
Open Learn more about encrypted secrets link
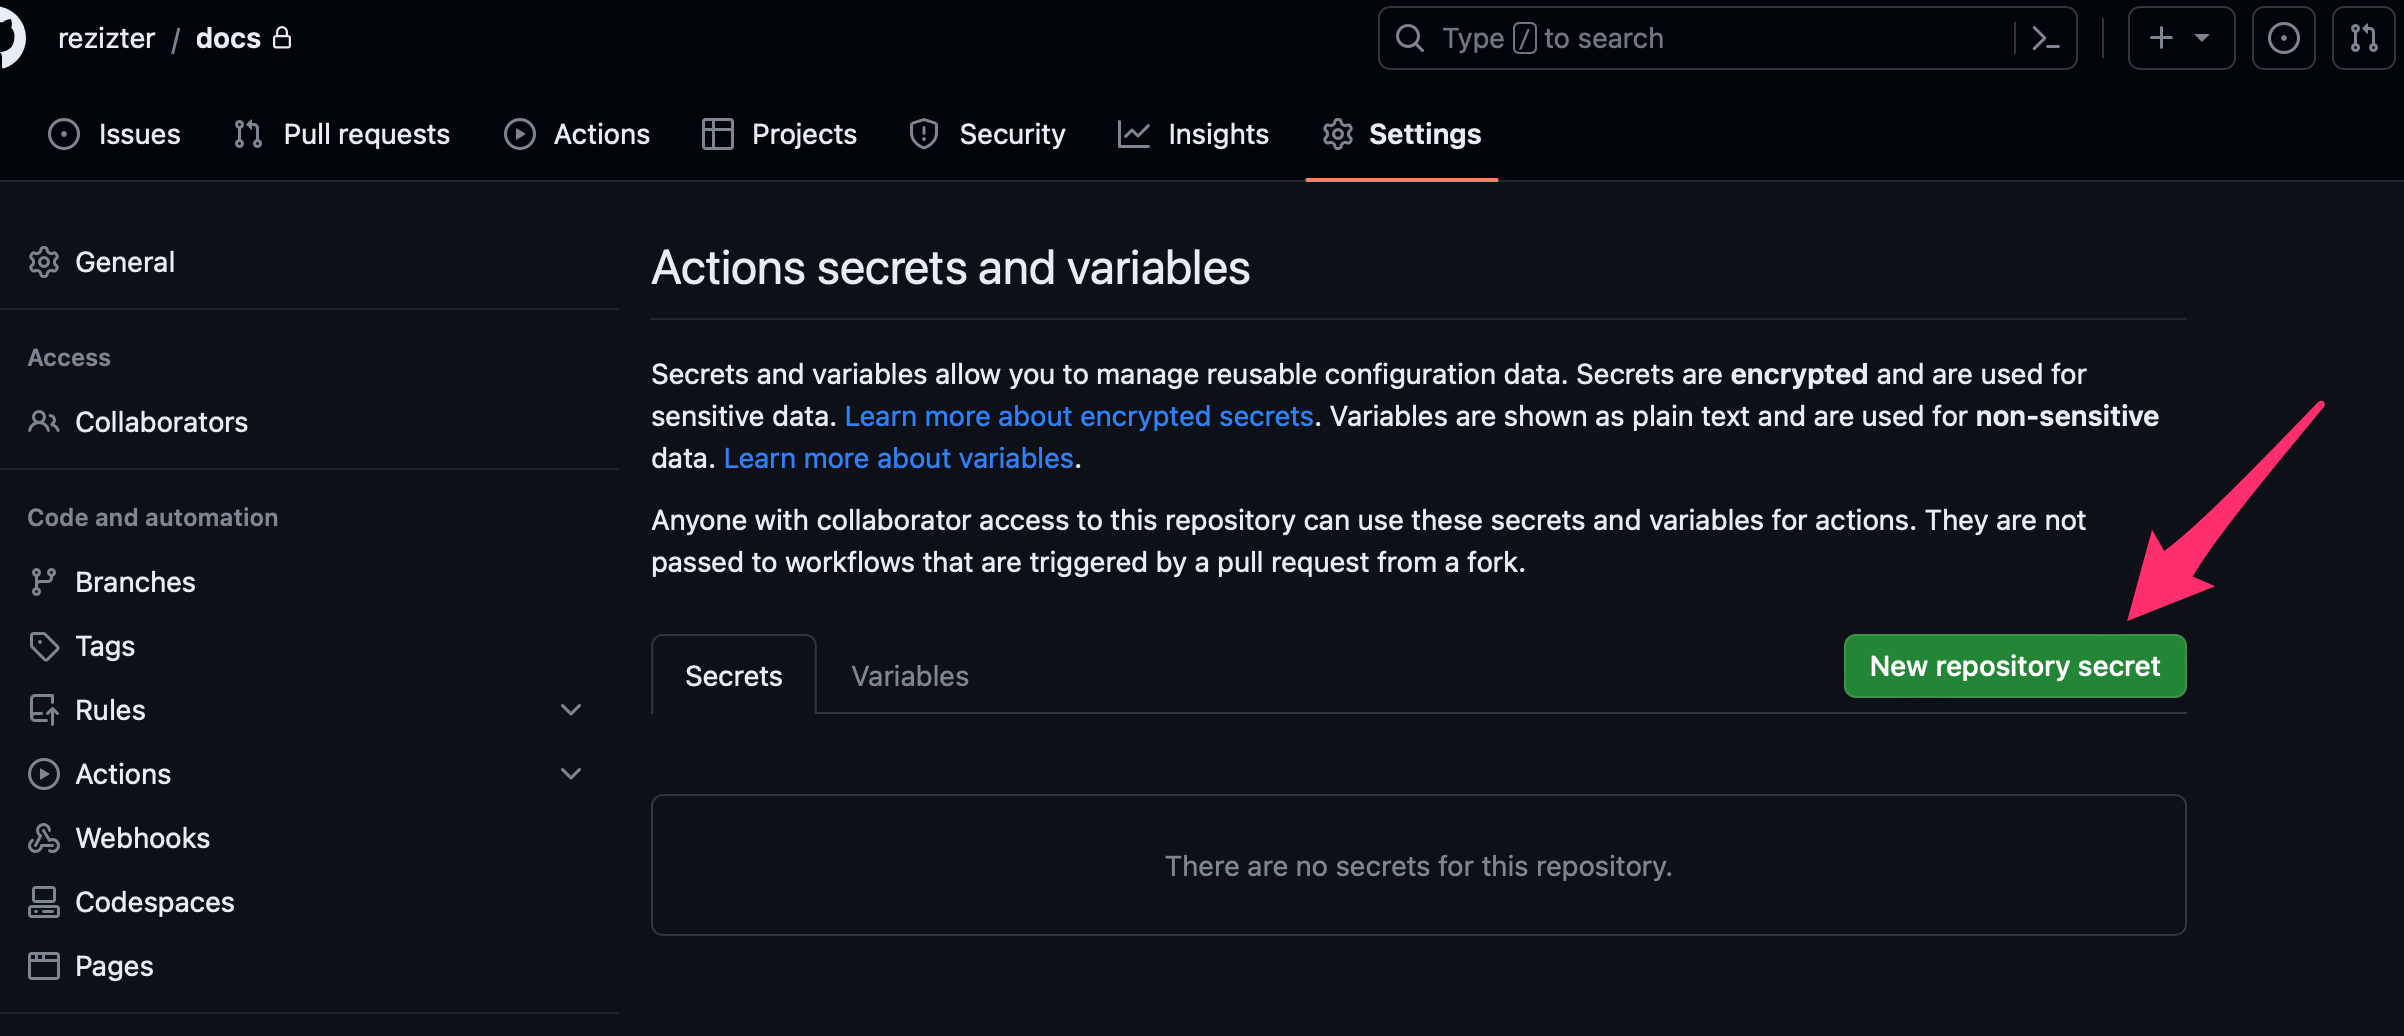coord(1079,416)
